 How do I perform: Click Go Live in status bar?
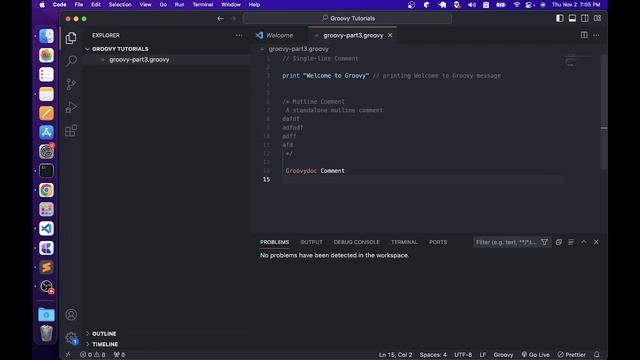click(536, 355)
